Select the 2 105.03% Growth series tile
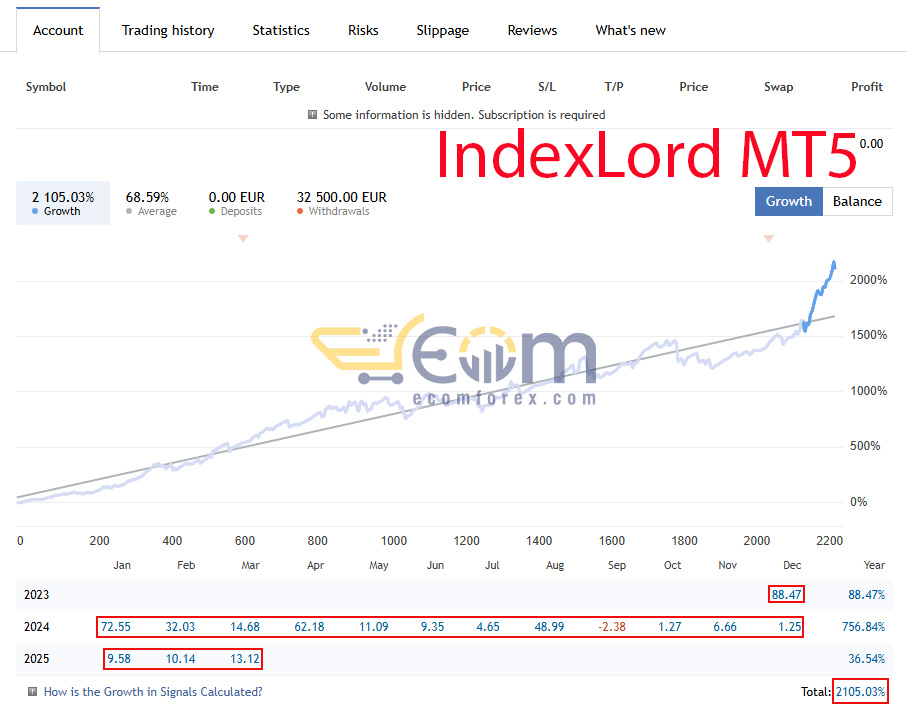This screenshot has height=719, width=907. click(x=62, y=202)
